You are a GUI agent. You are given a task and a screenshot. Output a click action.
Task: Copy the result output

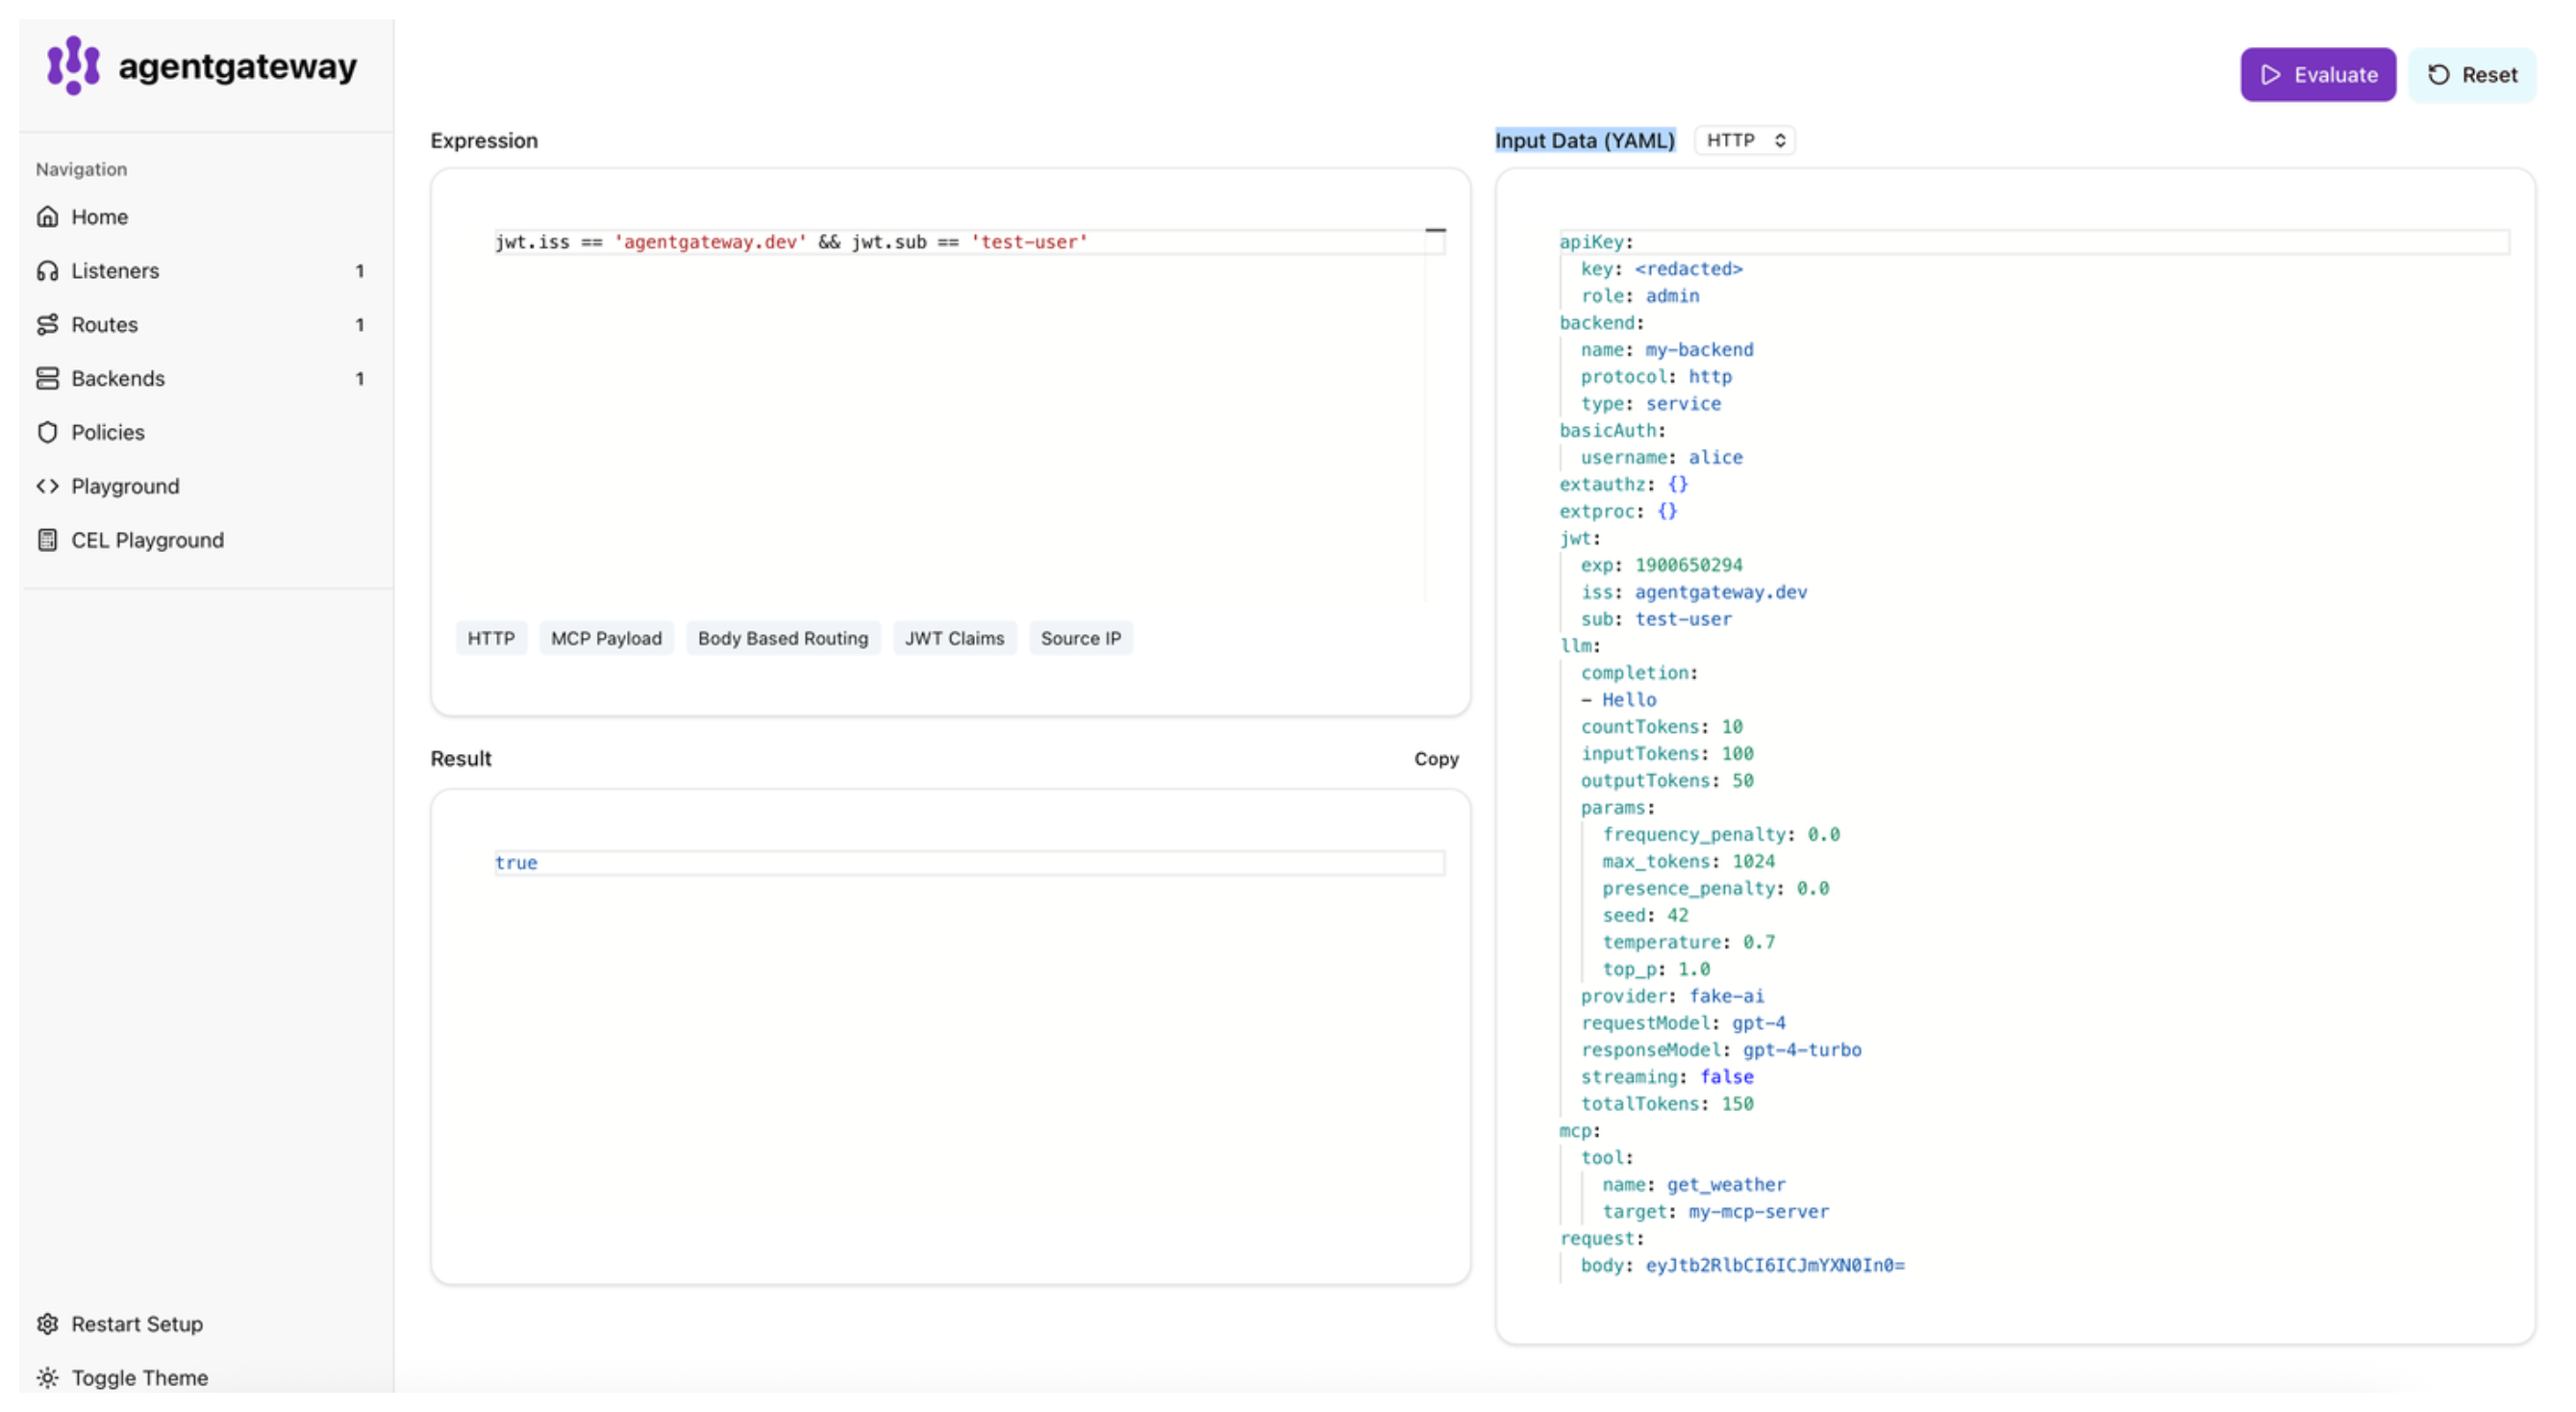1436,760
